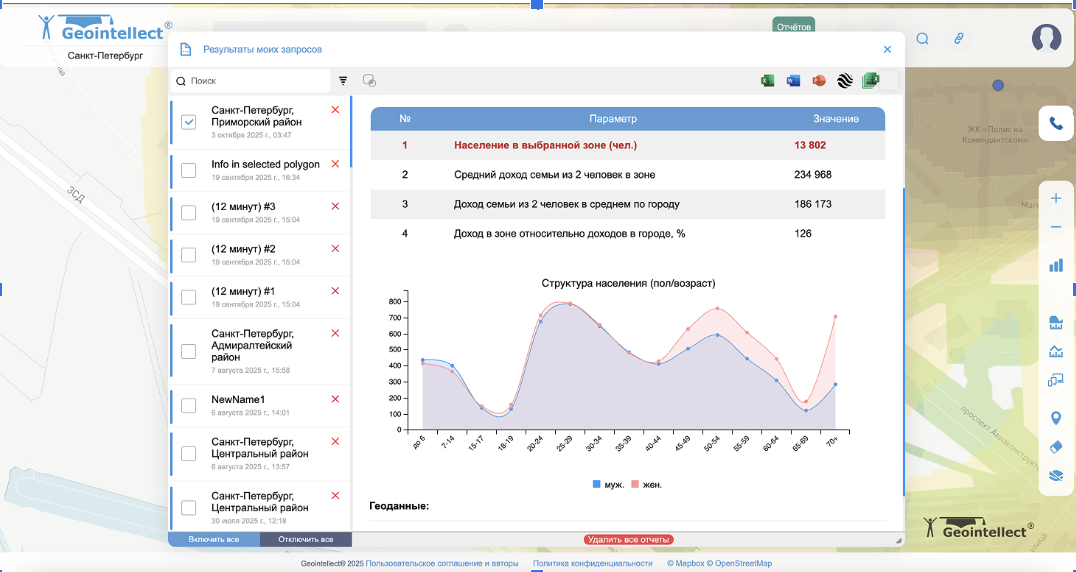1076x572 pixels.
Task: Select the eraser tool
Action: (x=1056, y=447)
